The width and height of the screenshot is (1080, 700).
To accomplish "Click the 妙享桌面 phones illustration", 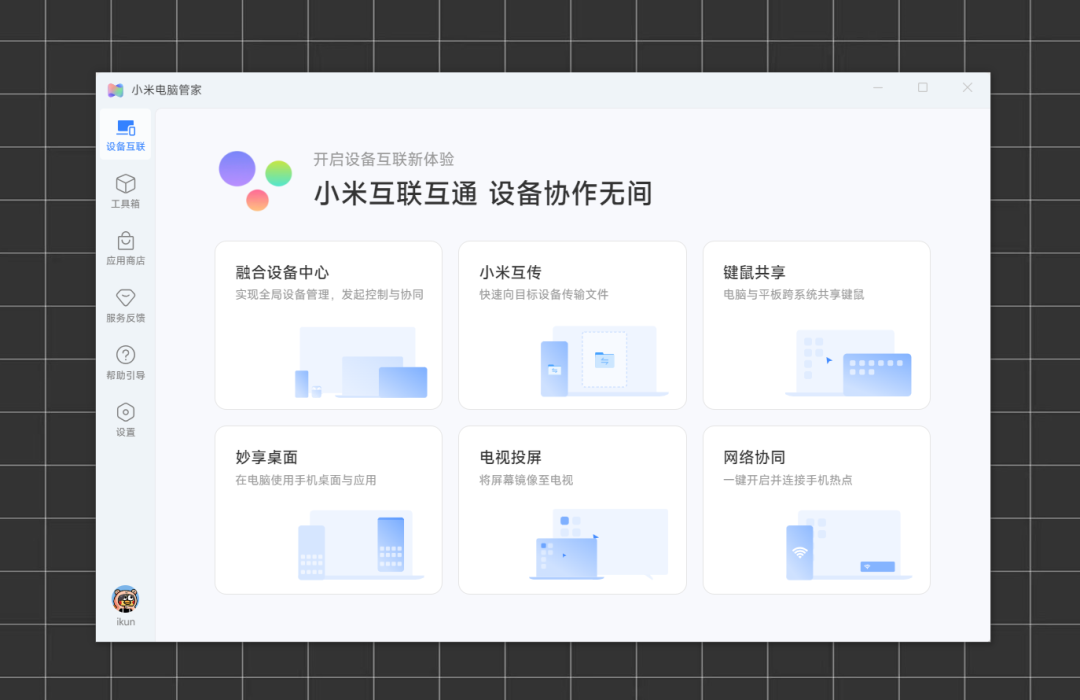I will (x=361, y=546).
